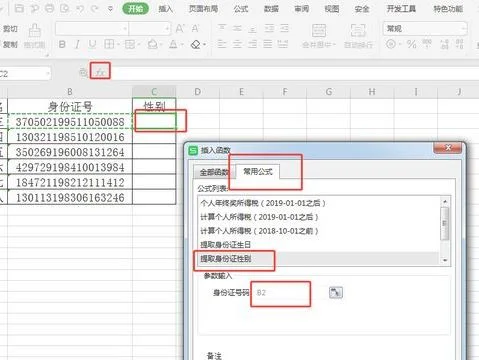This screenshot has width=479, height=360.
Task: Click the currency format icon
Action: (391, 44)
